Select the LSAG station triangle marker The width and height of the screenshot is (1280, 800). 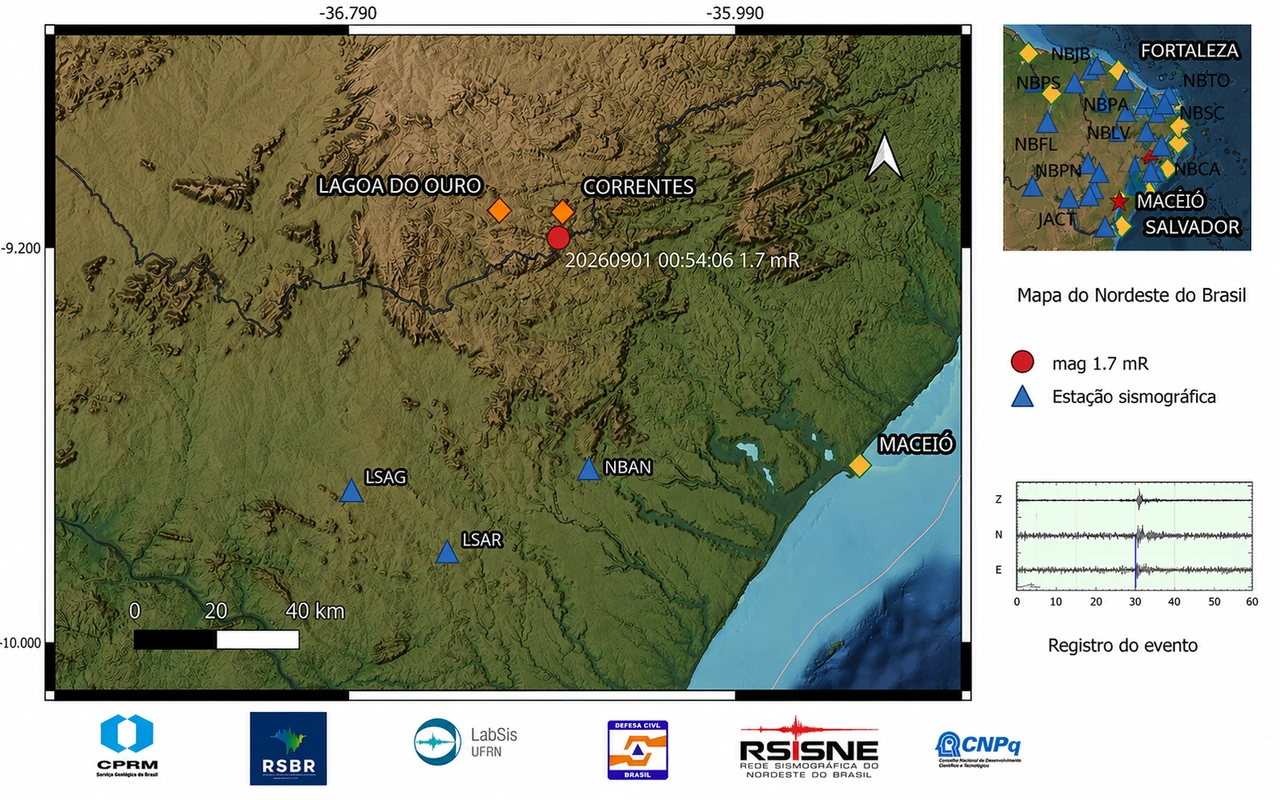(350, 490)
